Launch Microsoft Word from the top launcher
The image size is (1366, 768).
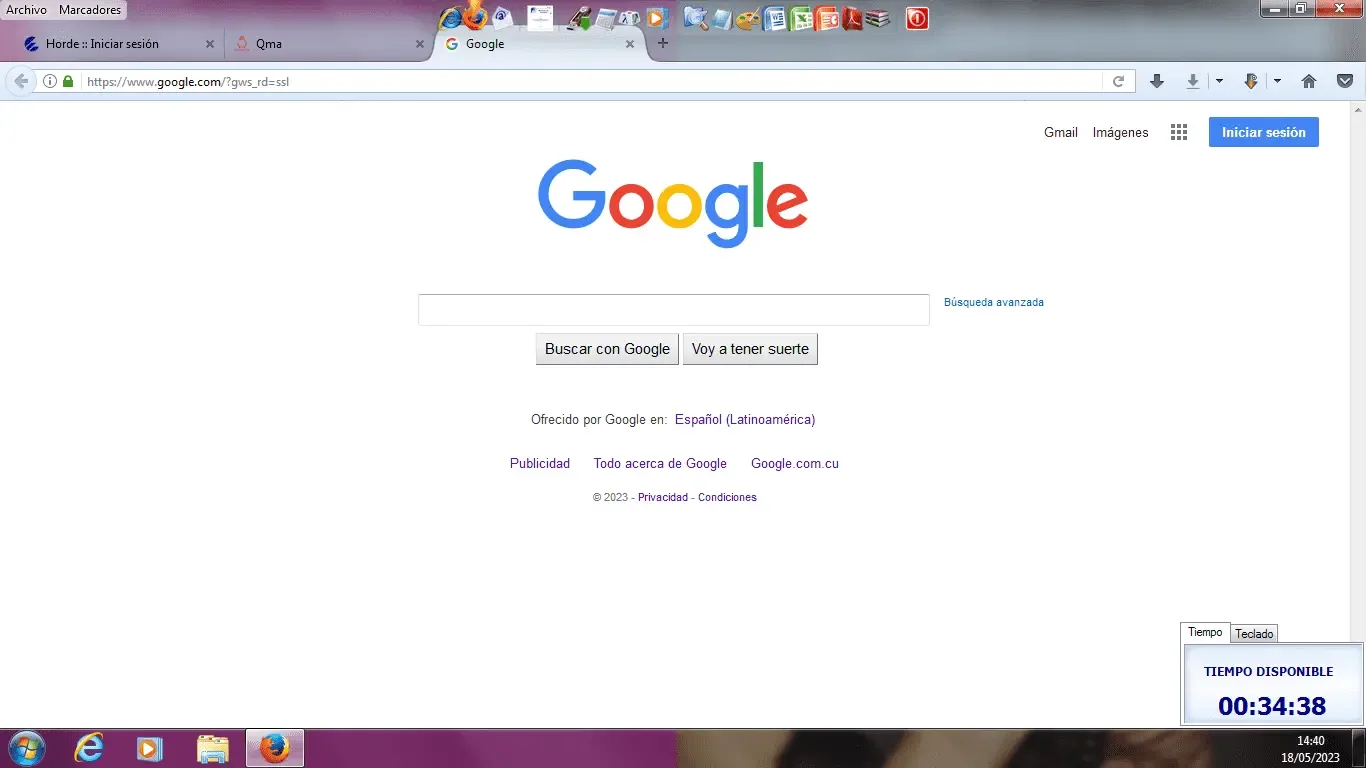[x=775, y=18]
